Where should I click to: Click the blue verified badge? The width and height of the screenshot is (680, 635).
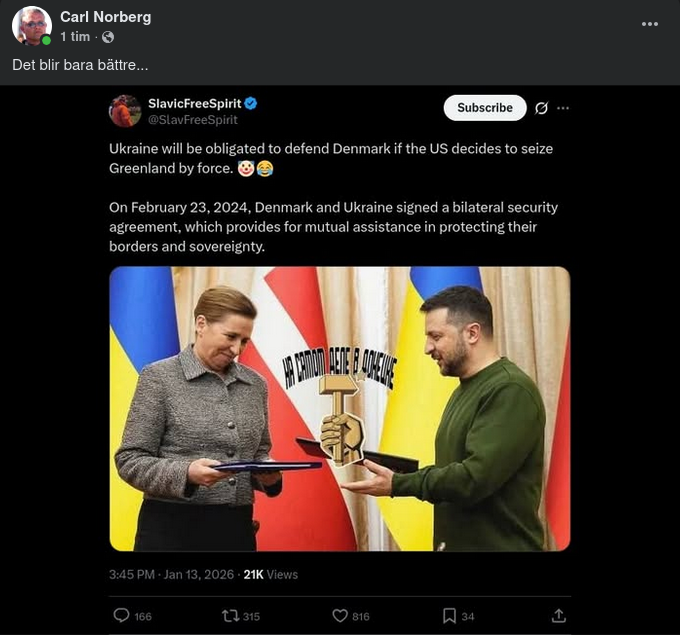tap(252, 104)
